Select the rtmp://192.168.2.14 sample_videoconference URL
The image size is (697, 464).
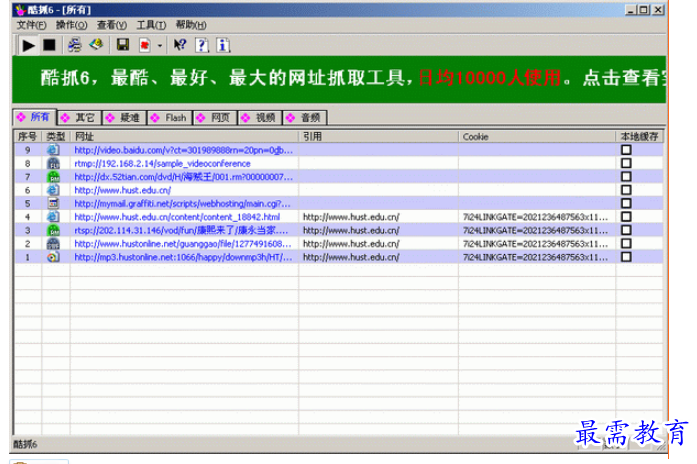click(162, 164)
